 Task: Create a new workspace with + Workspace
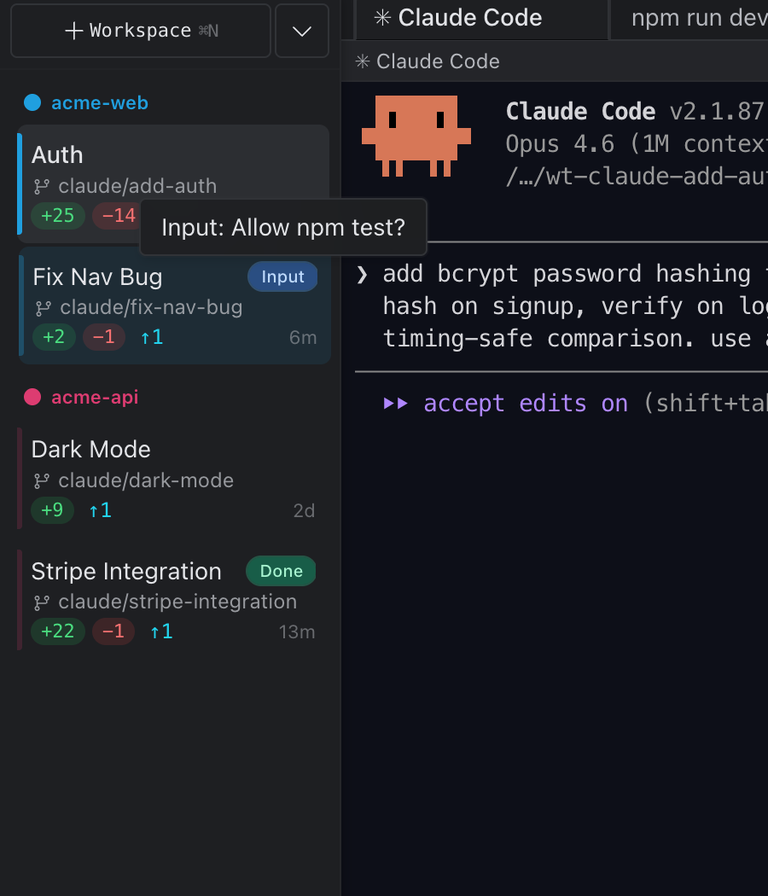[x=141, y=31]
